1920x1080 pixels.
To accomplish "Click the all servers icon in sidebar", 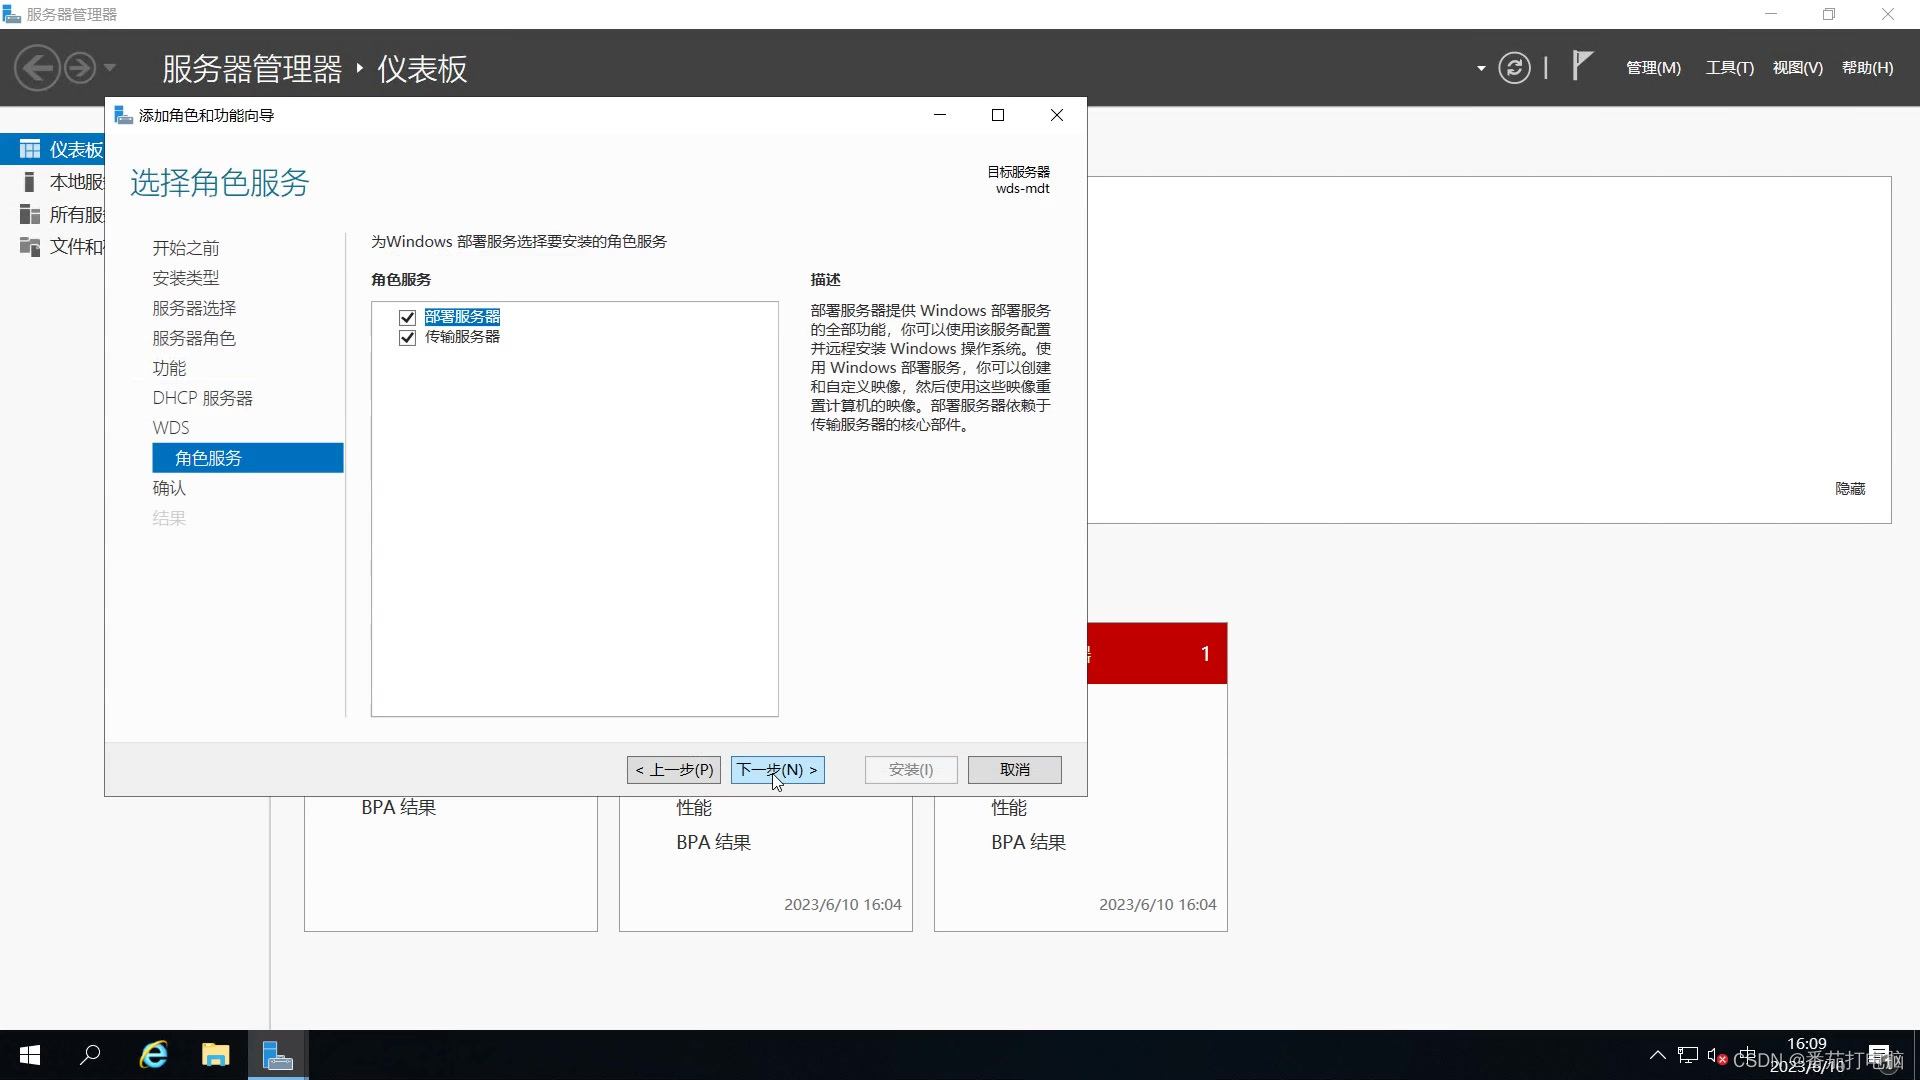I will click(30, 214).
